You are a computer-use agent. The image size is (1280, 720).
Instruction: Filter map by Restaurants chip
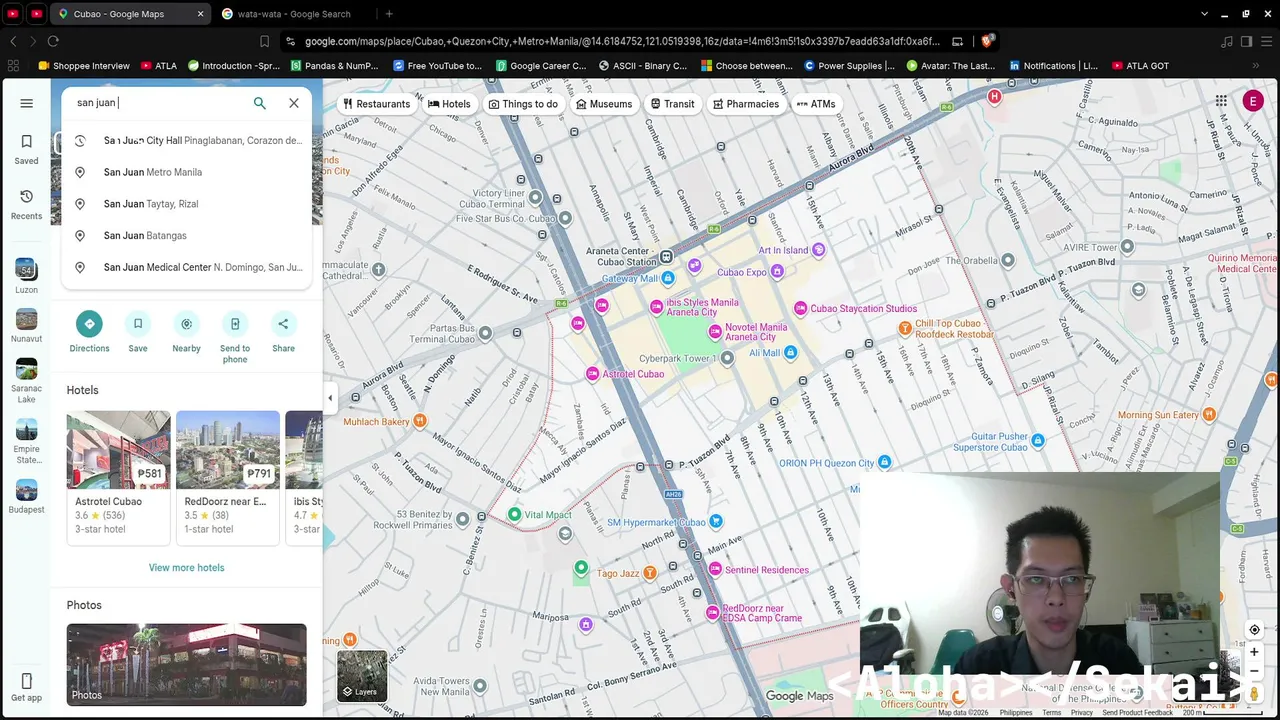coord(376,104)
